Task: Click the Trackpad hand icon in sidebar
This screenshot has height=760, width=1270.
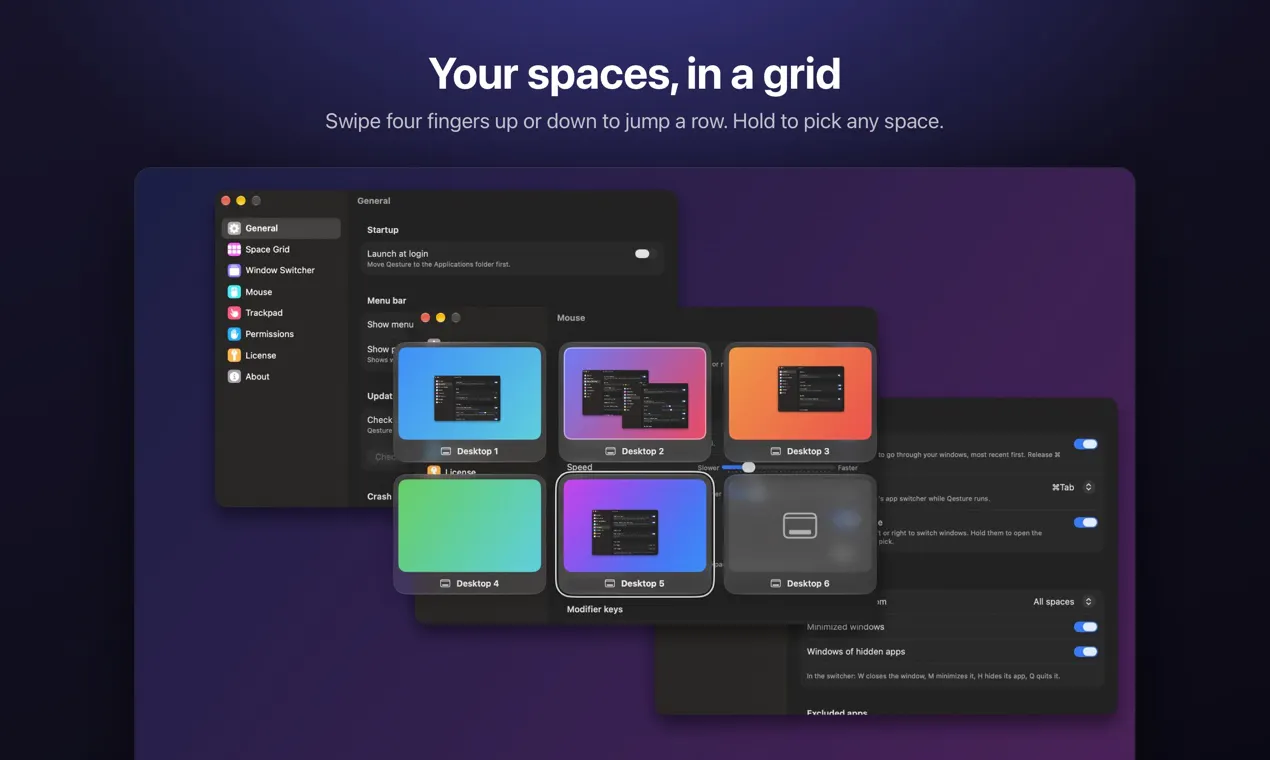Action: (x=234, y=313)
